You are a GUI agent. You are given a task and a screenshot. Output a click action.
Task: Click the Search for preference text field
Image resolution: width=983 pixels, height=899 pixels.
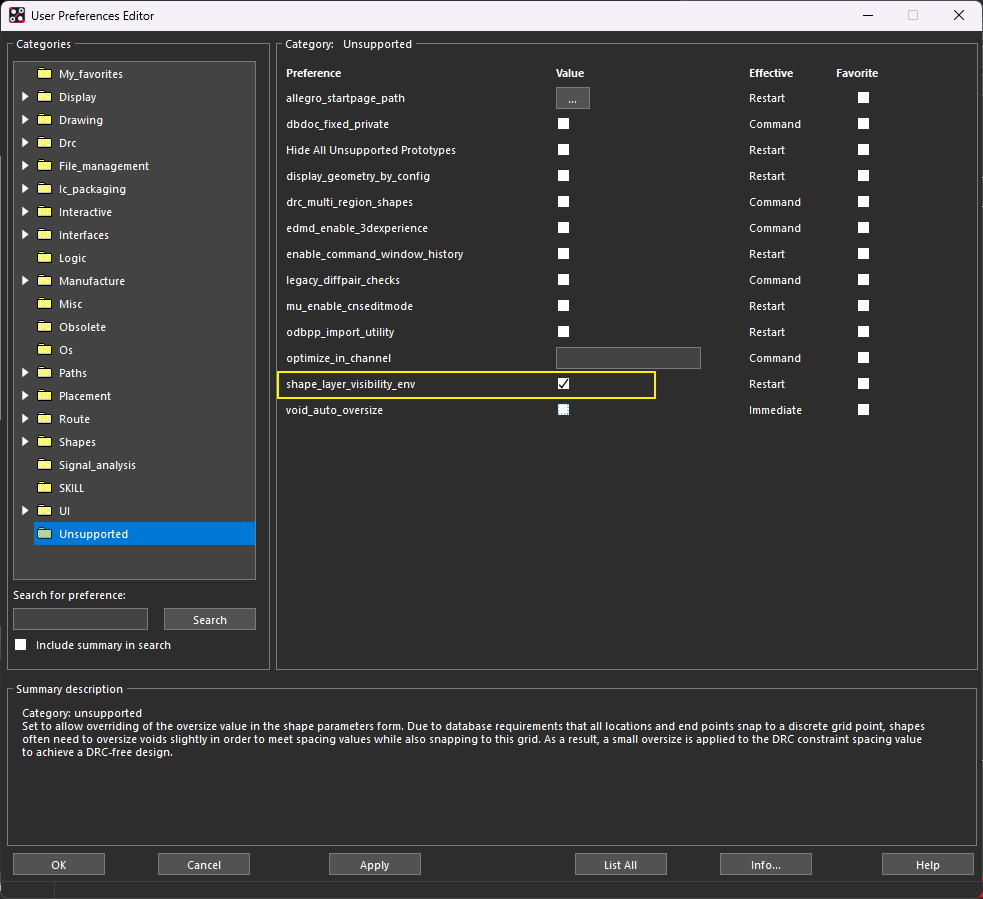(x=80, y=620)
